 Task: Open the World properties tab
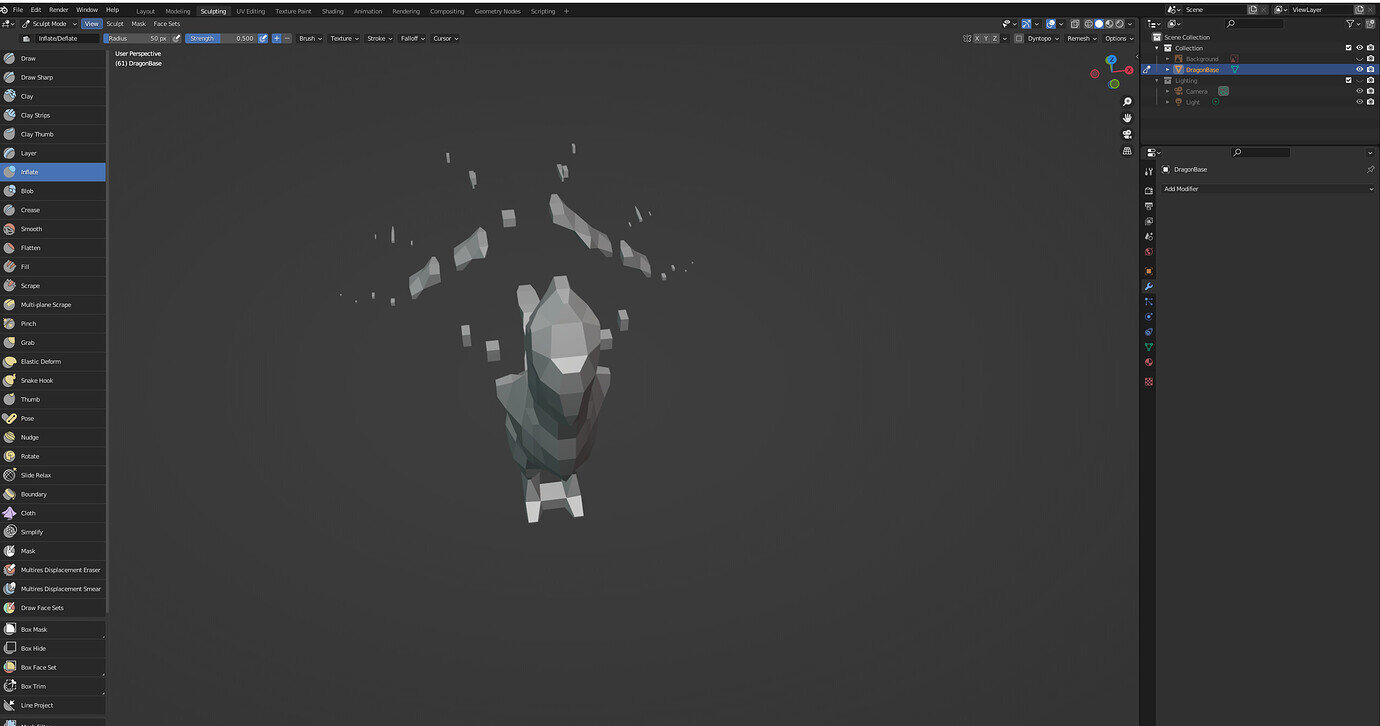coord(1148,252)
